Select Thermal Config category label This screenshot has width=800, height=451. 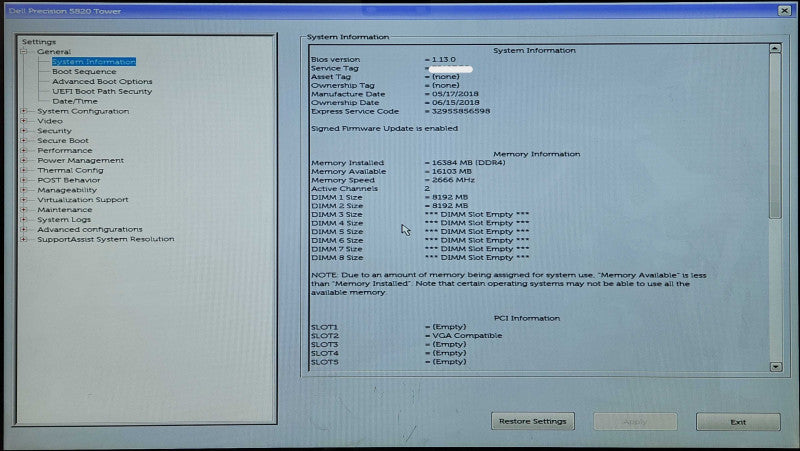(x=70, y=170)
